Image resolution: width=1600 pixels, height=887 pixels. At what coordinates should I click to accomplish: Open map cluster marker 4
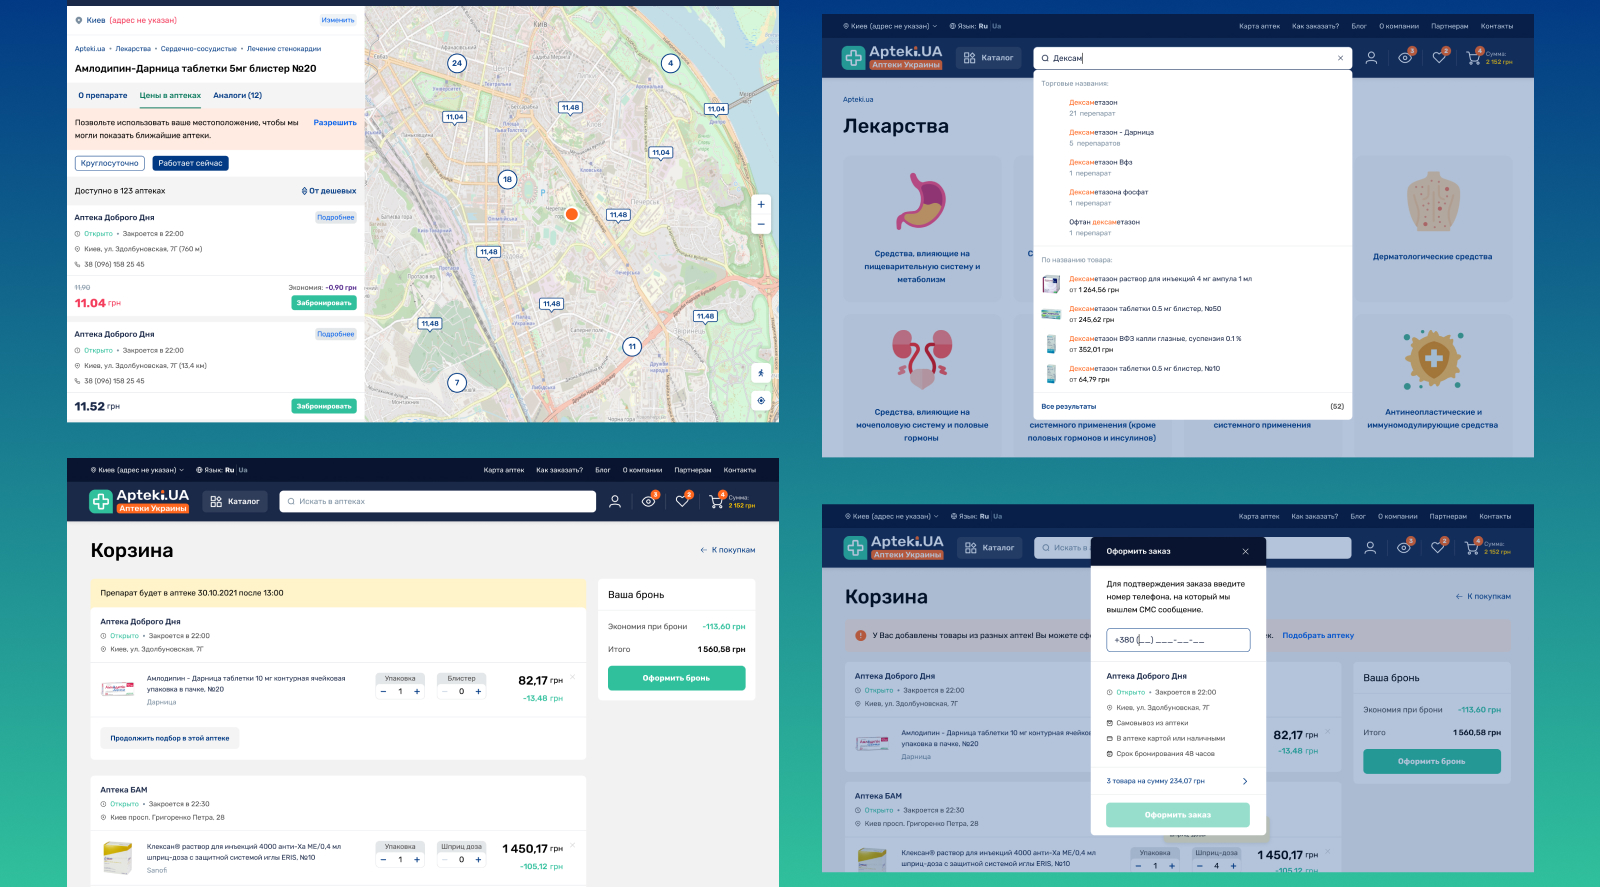(x=671, y=63)
